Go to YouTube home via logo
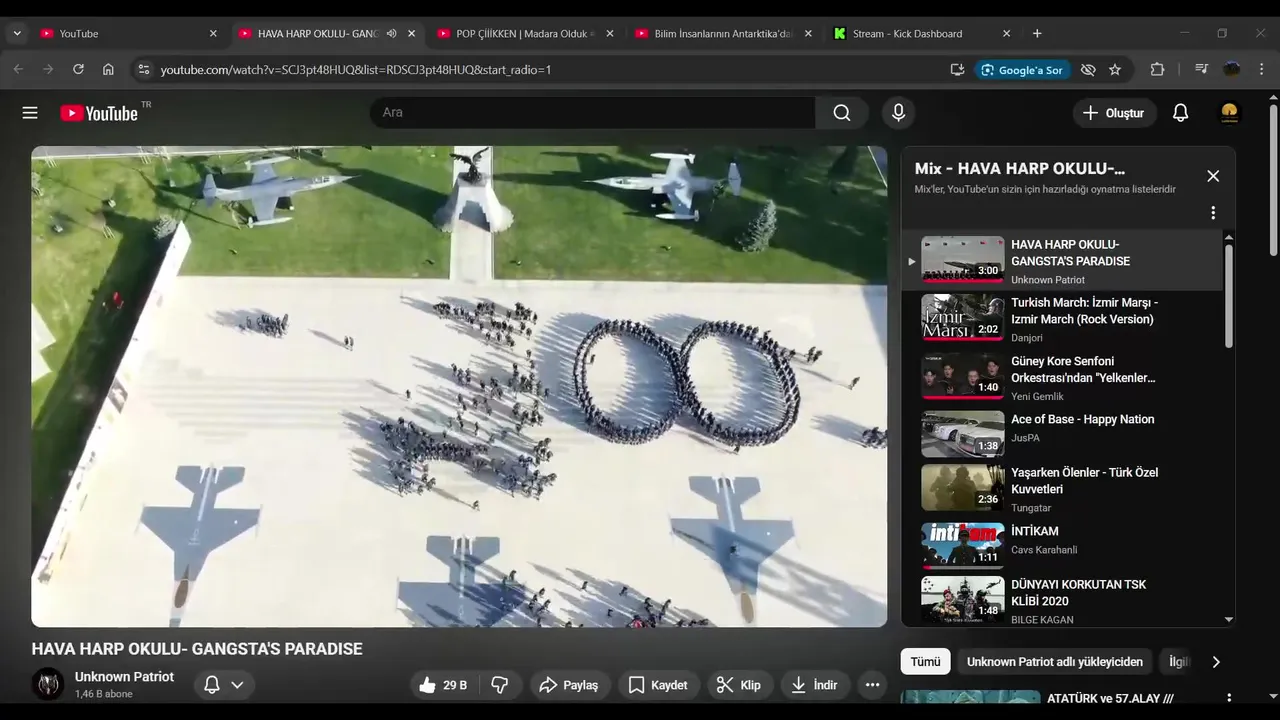 tap(98, 113)
